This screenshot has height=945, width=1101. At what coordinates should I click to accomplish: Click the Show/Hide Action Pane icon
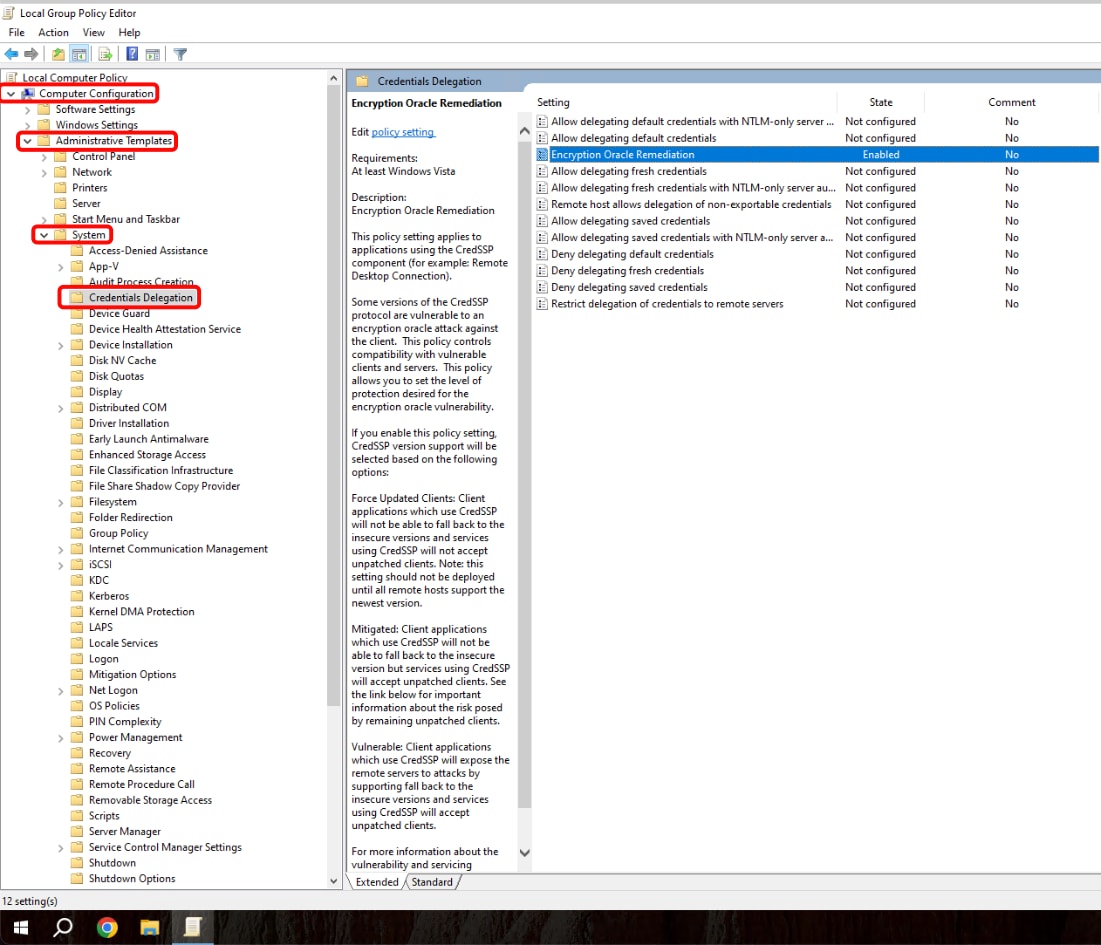tap(153, 54)
